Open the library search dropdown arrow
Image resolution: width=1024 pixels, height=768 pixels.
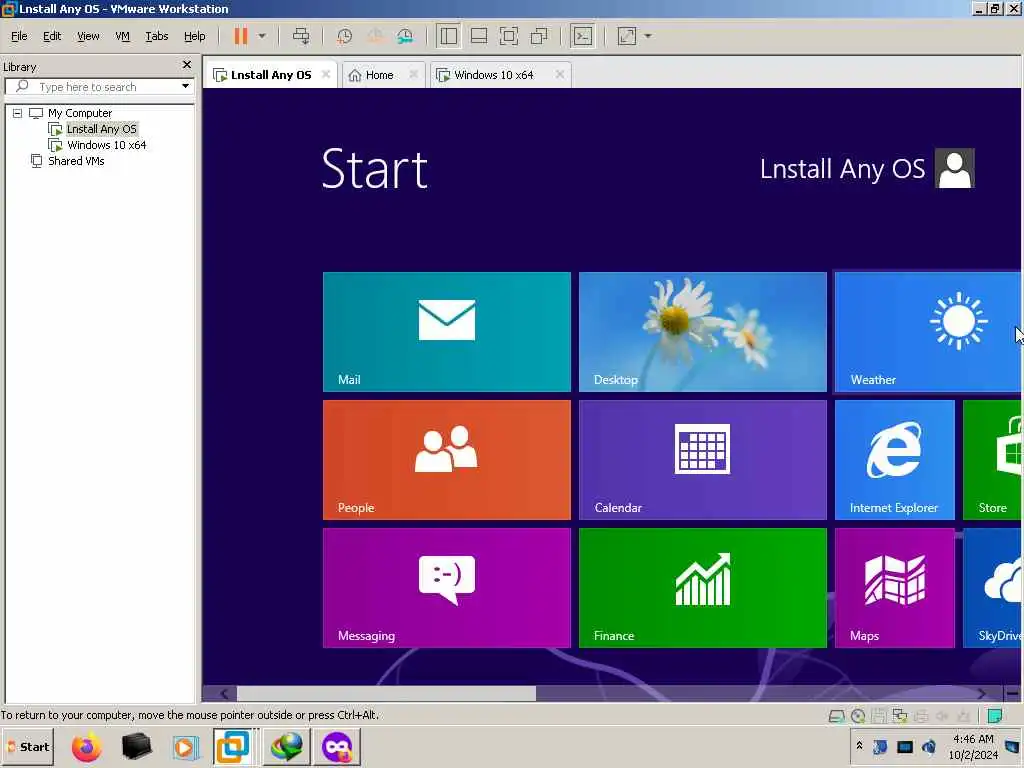coord(185,86)
